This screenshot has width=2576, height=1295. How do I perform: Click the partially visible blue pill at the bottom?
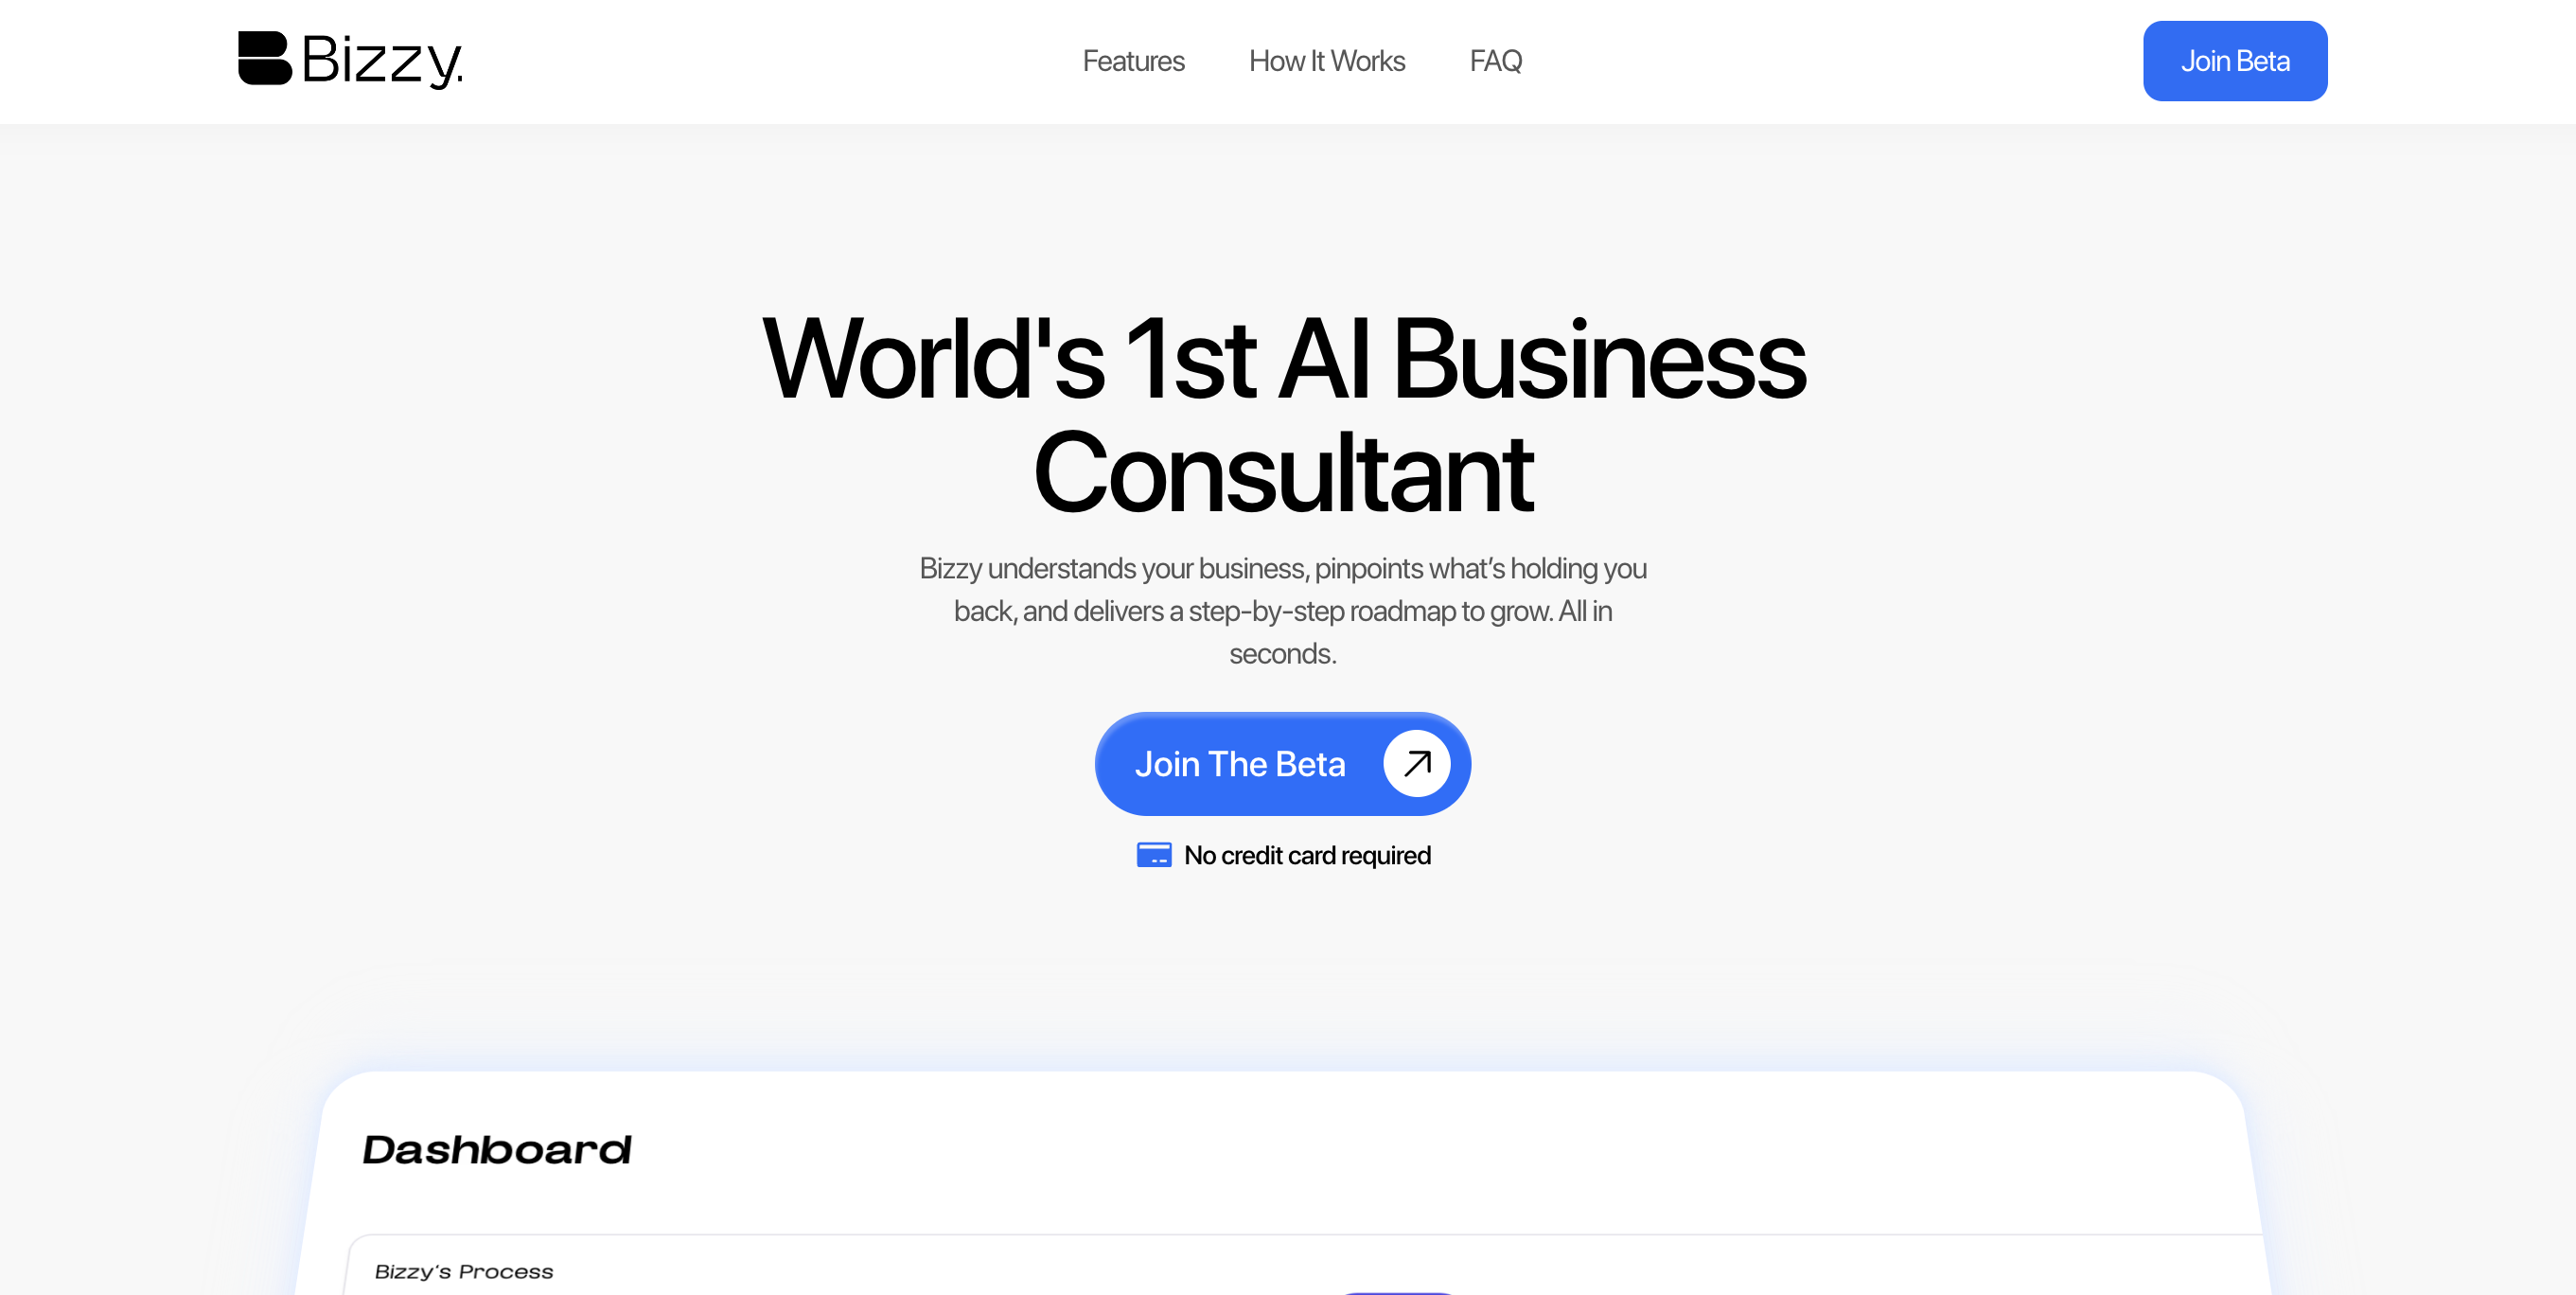point(1396,1292)
